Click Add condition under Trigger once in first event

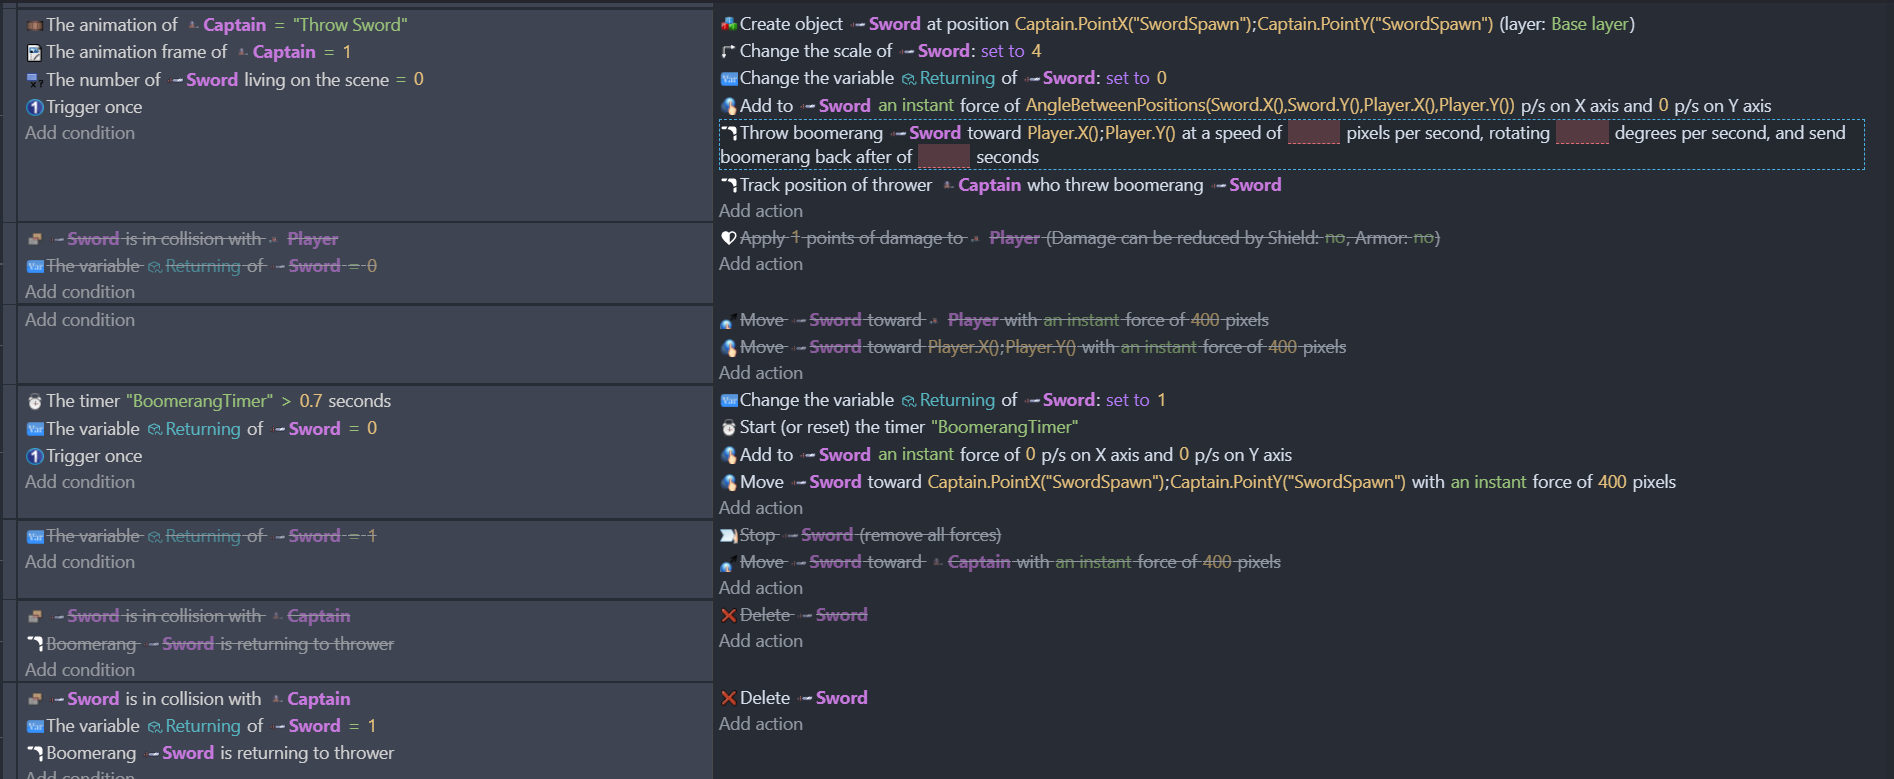(x=80, y=133)
